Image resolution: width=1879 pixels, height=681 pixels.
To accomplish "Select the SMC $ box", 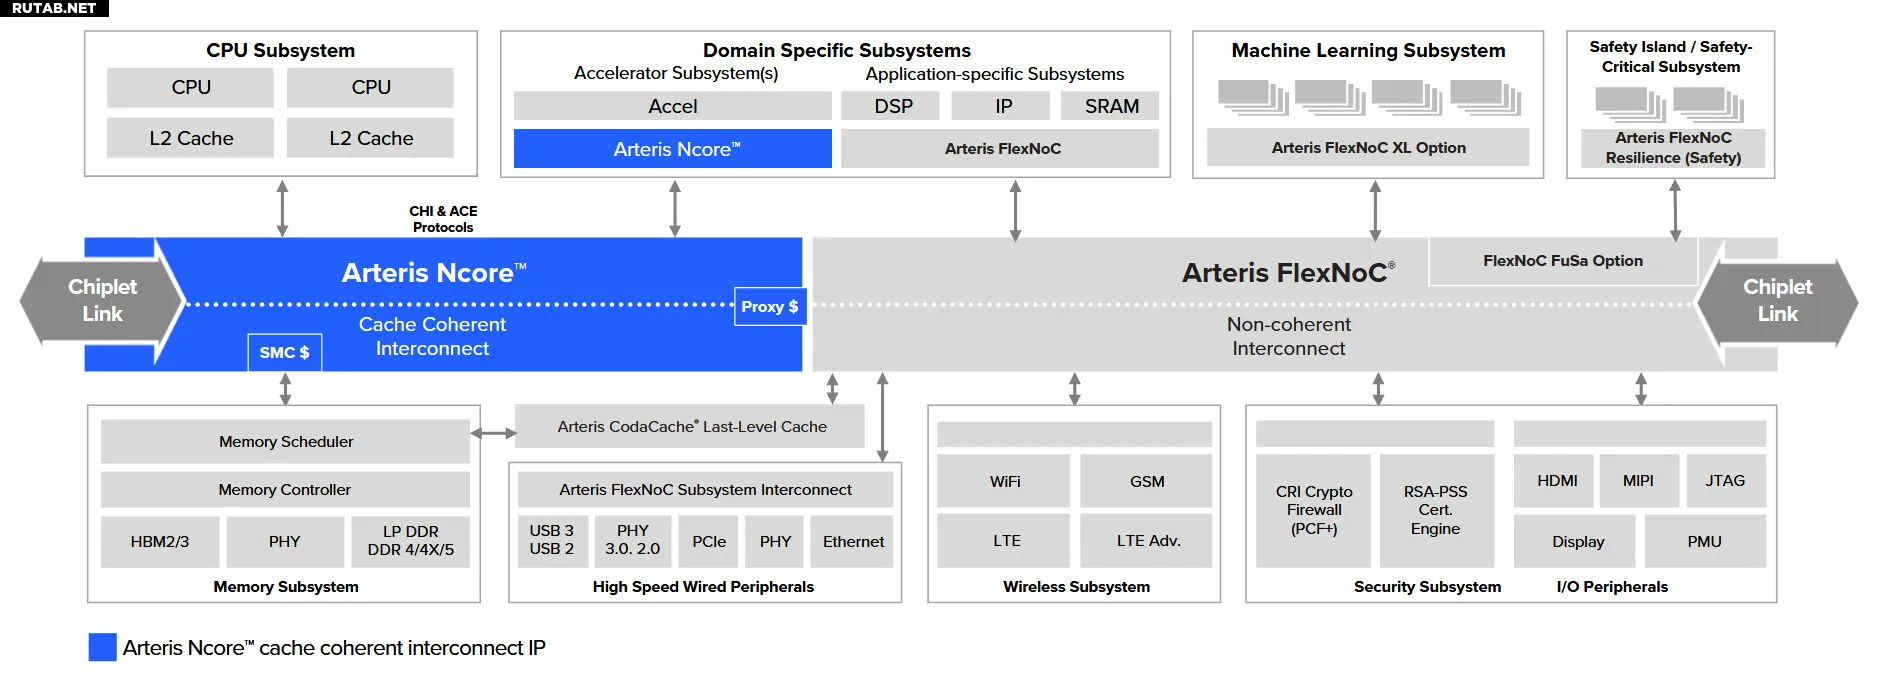I will [x=285, y=352].
